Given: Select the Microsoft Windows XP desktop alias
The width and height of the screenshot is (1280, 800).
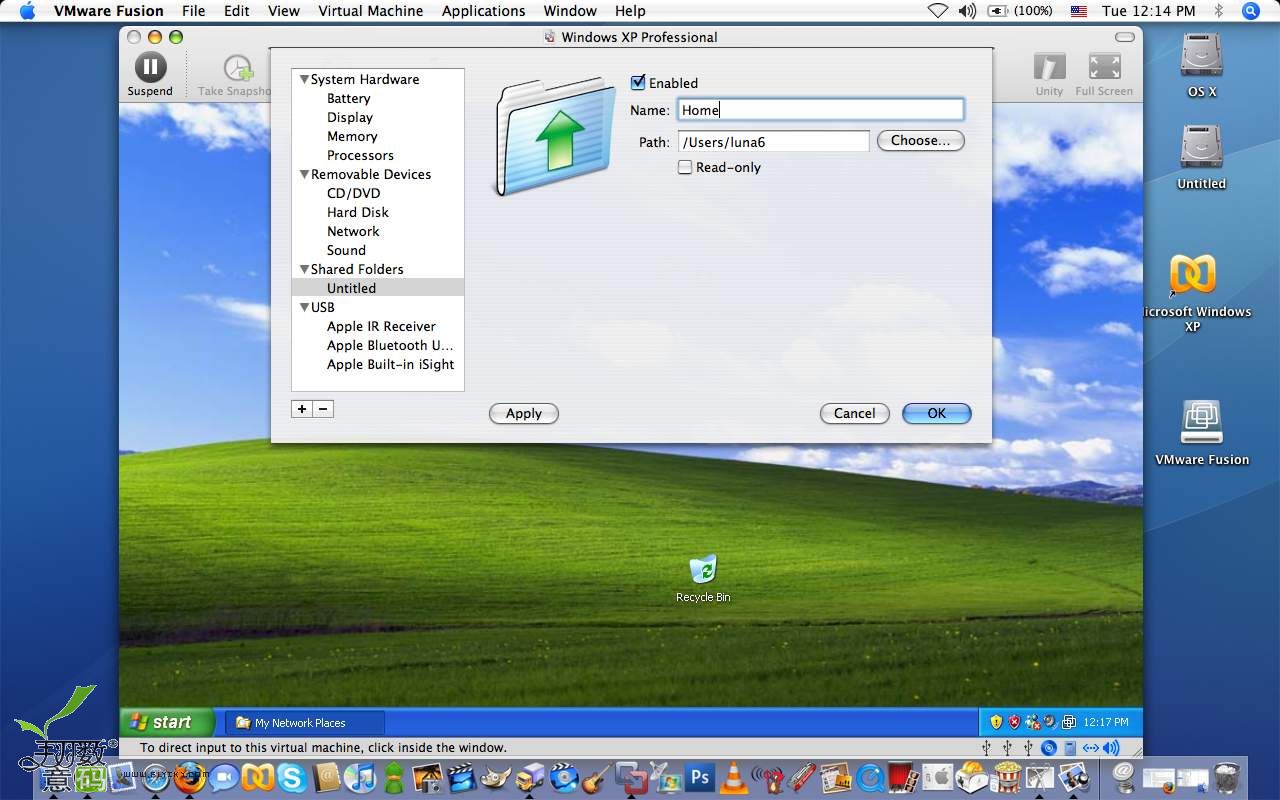Looking at the screenshot, I should [x=1193, y=274].
